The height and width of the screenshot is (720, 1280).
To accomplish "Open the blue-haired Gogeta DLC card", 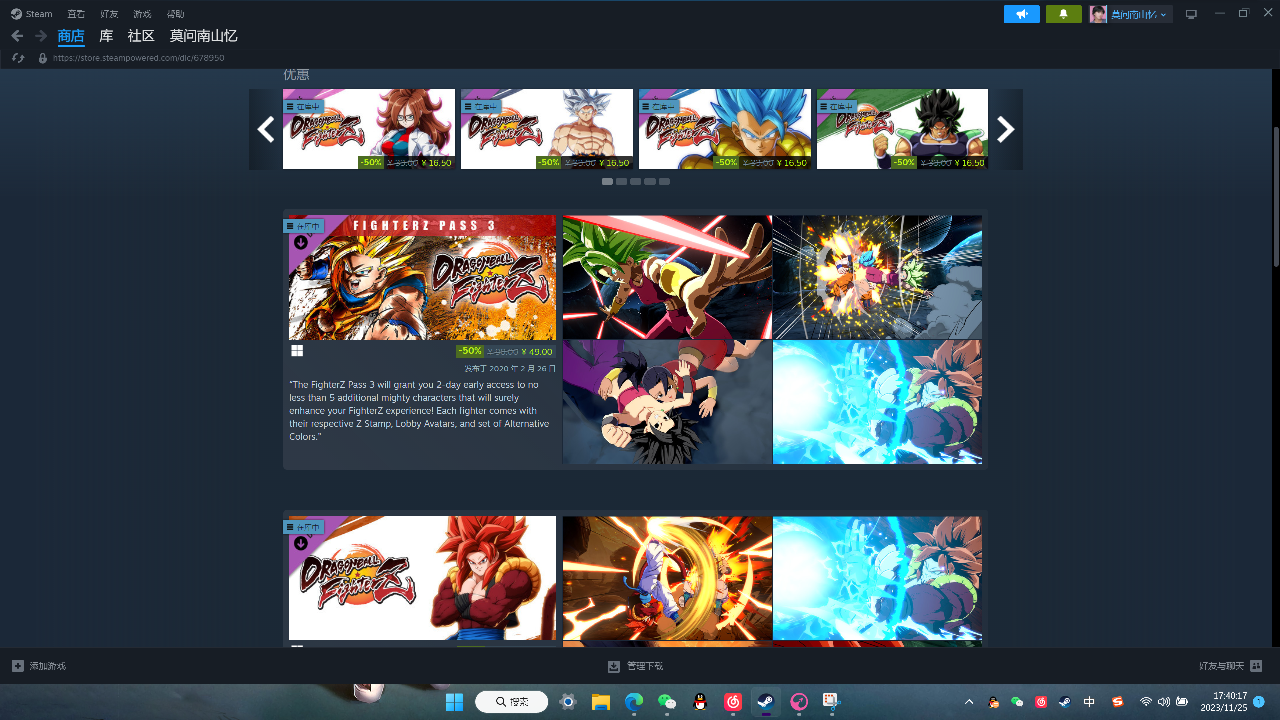I will (x=725, y=129).
